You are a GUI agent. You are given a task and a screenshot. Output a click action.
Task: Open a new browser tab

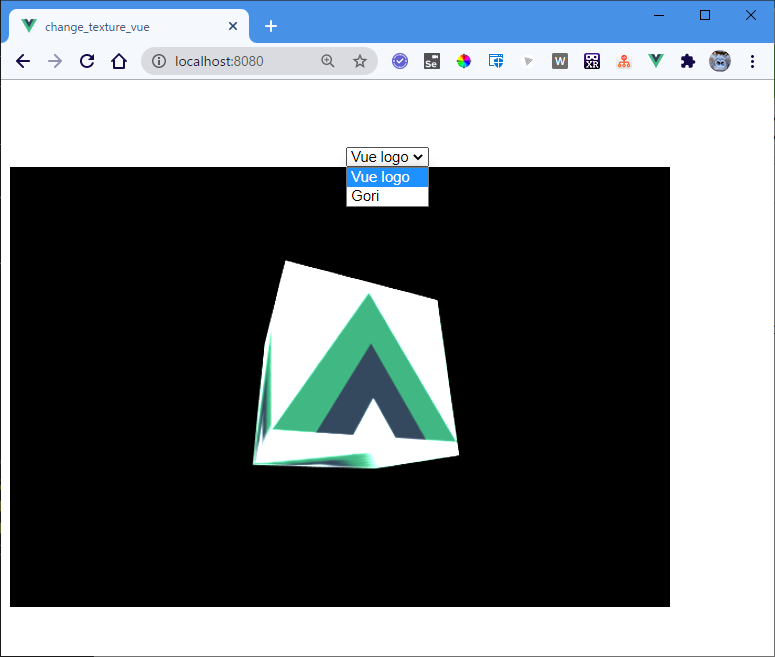point(271,26)
